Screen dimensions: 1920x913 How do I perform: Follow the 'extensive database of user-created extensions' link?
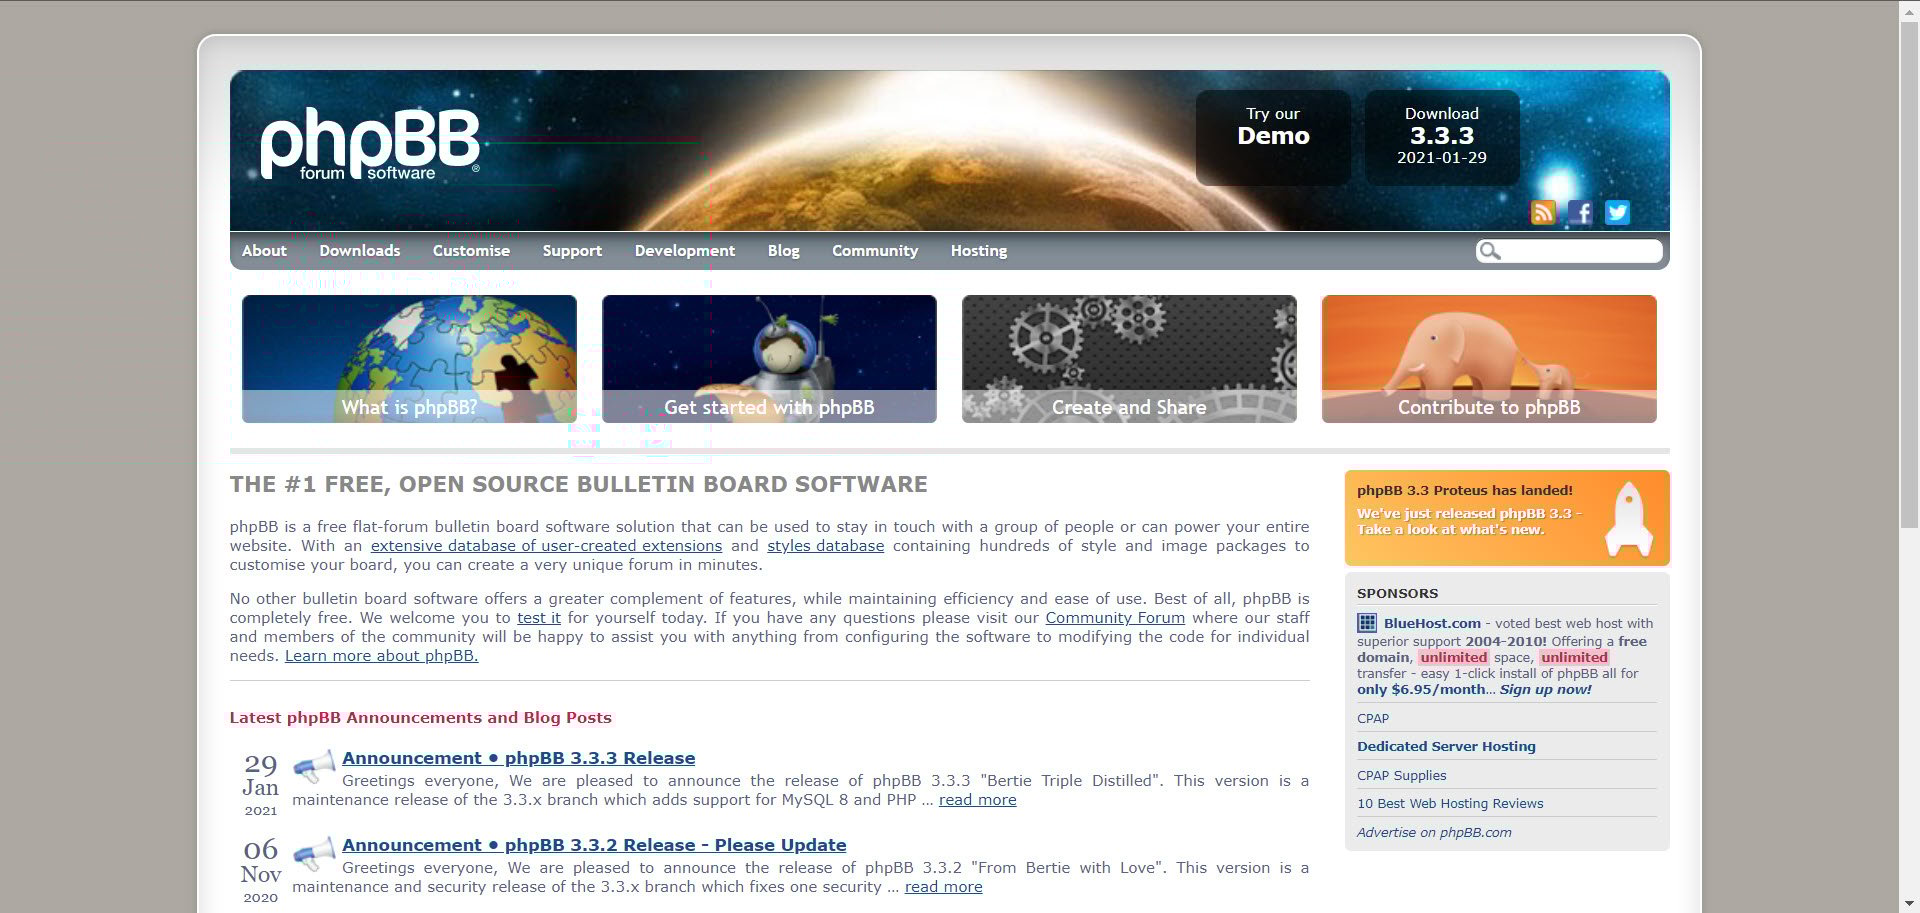click(546, 546)
